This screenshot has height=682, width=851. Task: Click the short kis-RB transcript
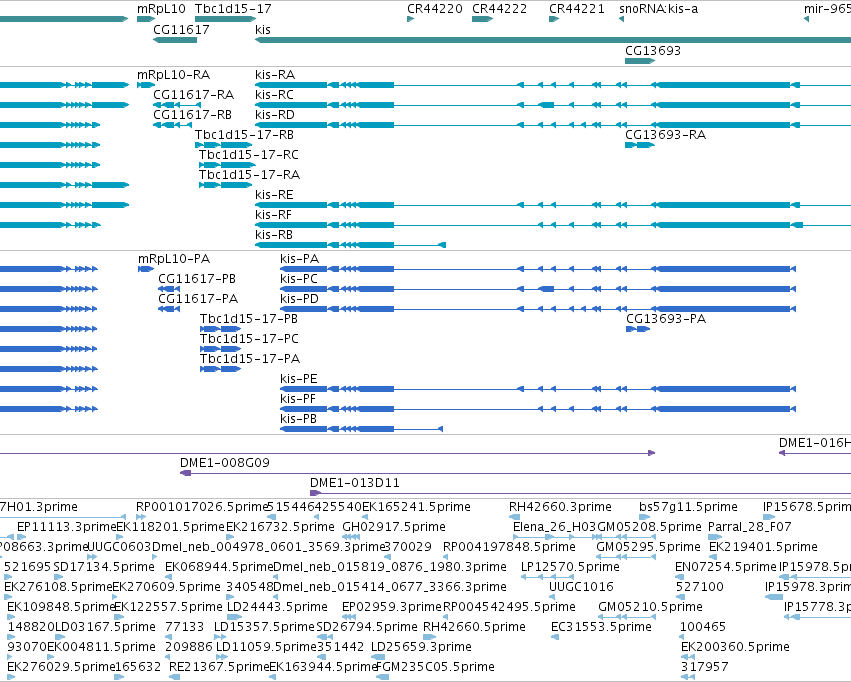point(351,245)
